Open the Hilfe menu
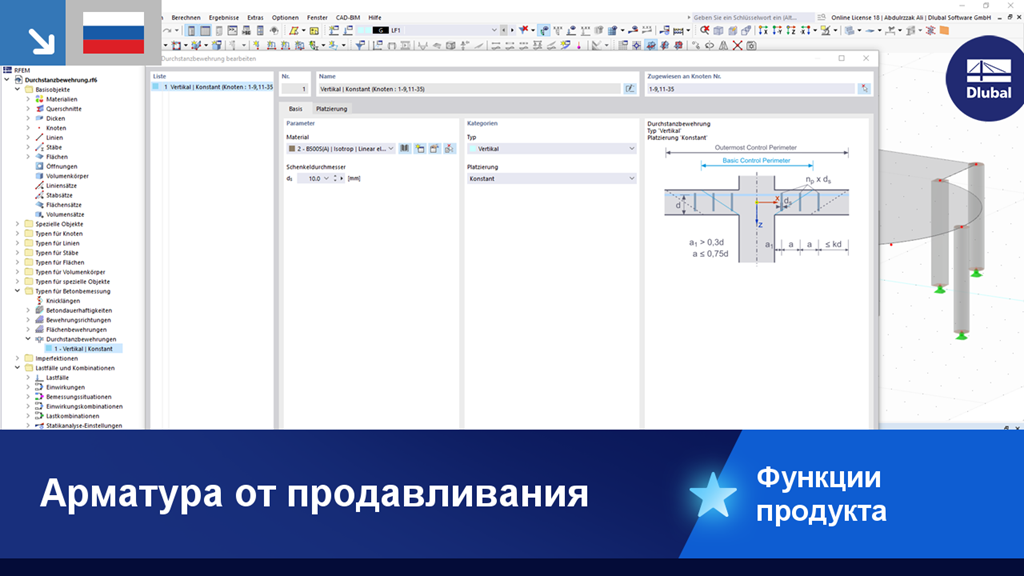 click(x=375, y=18)
